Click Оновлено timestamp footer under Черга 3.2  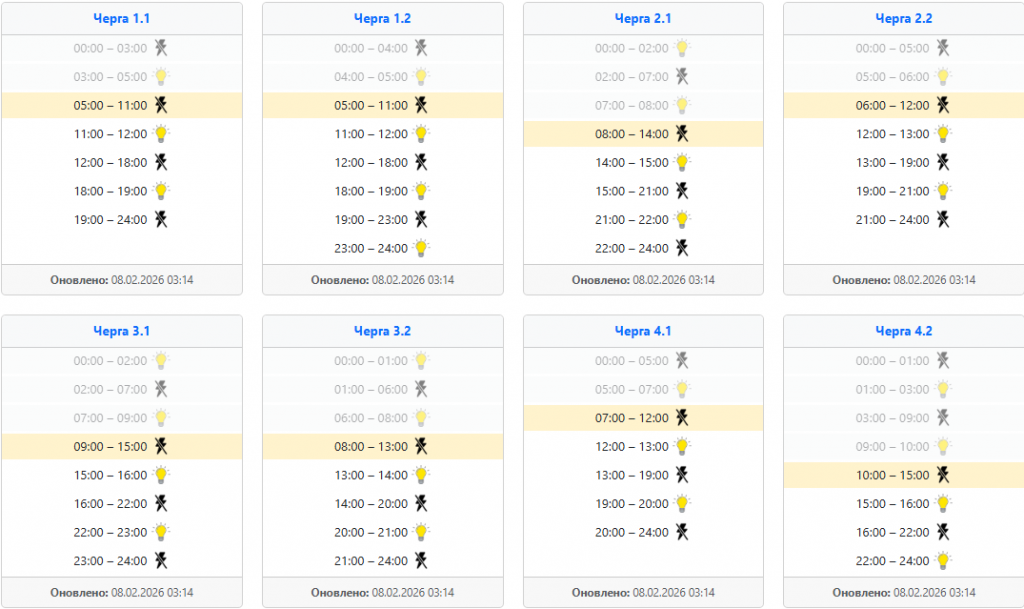point(382,592)
